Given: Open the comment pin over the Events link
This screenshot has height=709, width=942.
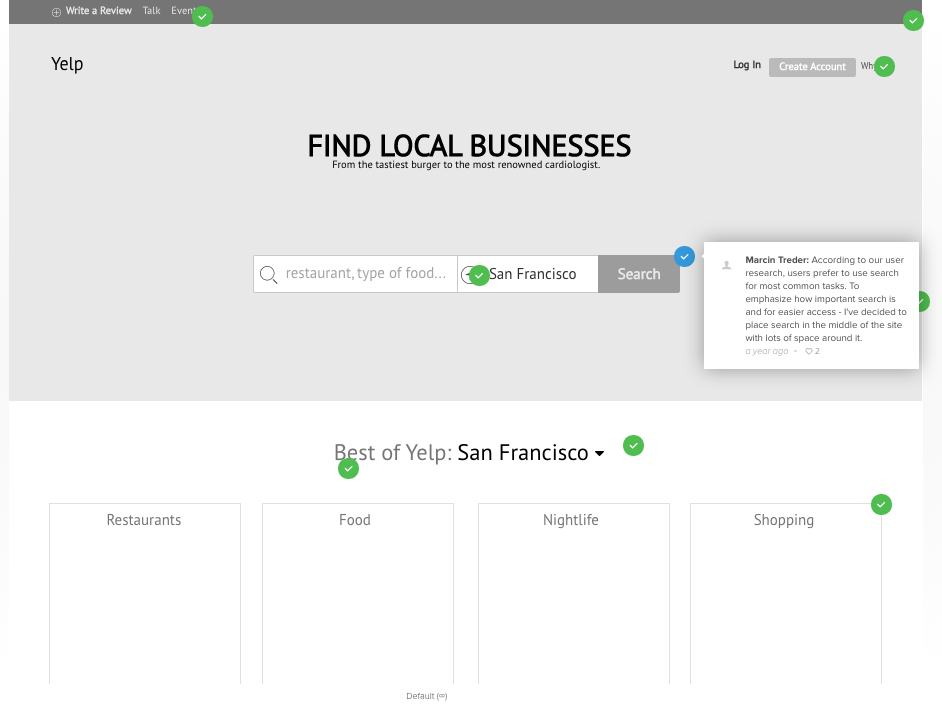Looking at the screenshot, I should click(x=202, y=17).
